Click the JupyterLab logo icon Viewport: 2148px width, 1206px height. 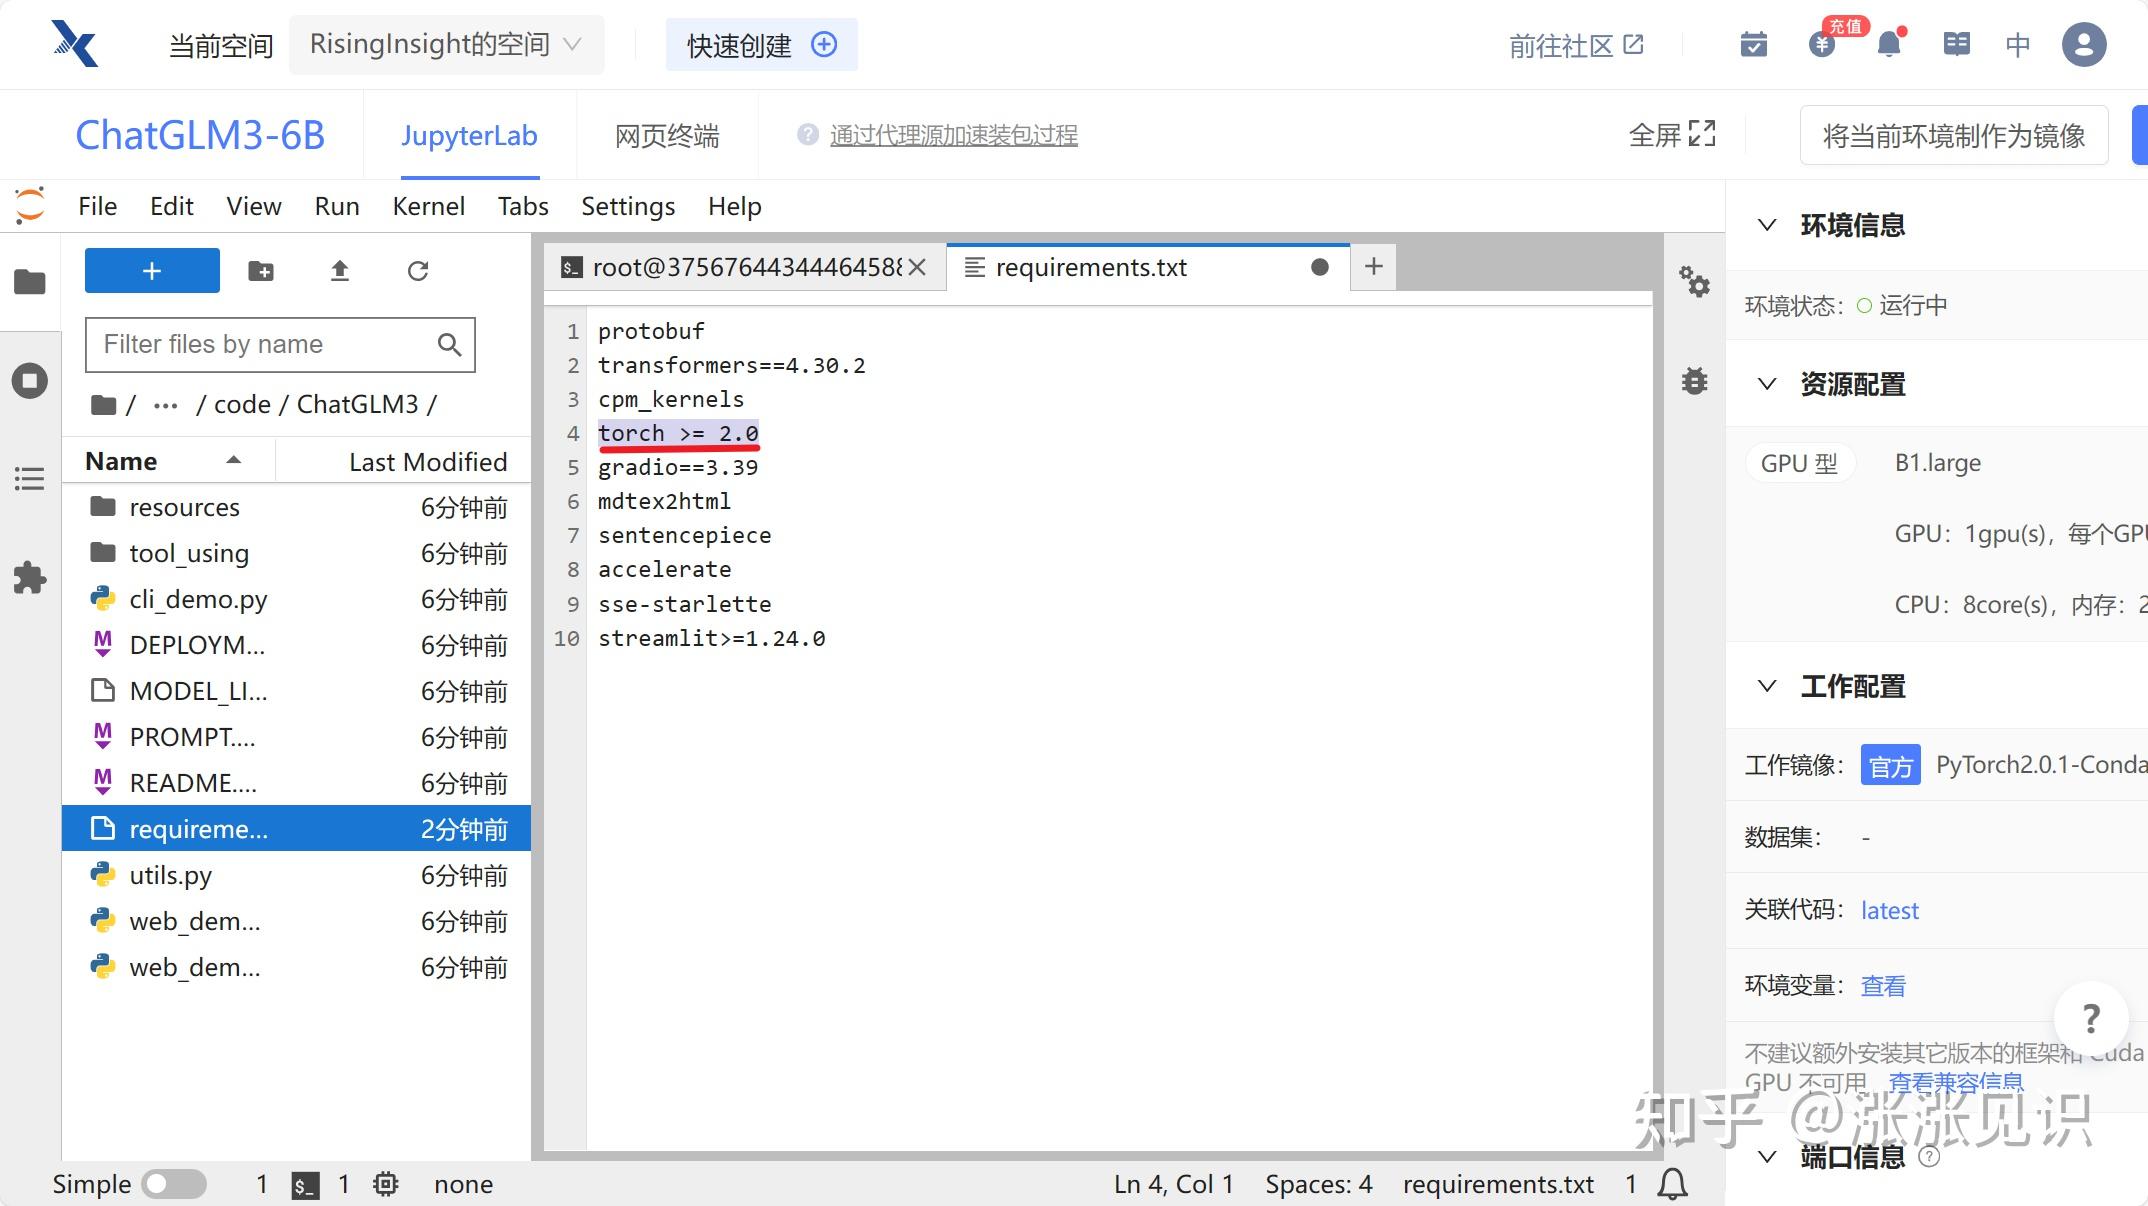[x=30, y=205]
